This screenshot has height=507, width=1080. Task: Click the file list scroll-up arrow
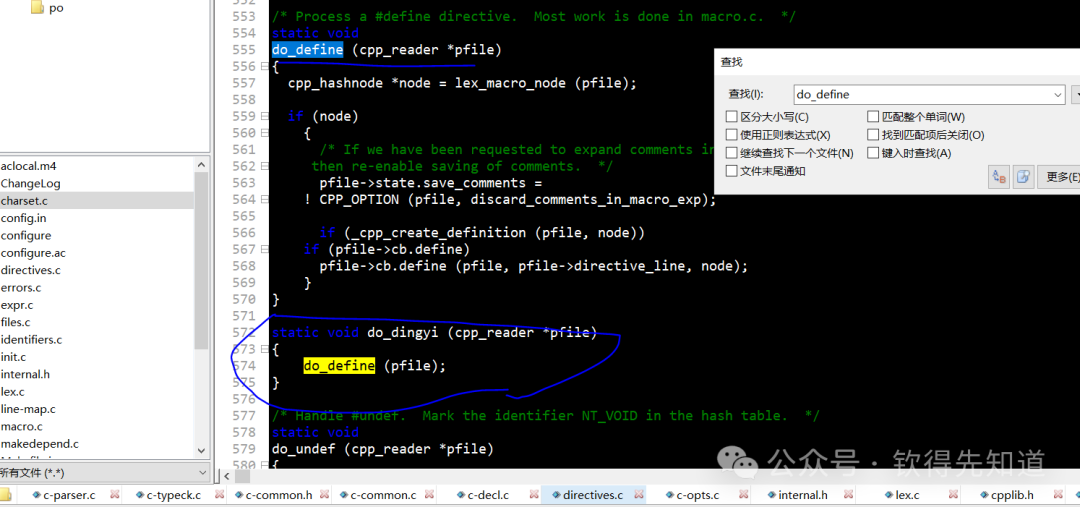click(202, 165)
